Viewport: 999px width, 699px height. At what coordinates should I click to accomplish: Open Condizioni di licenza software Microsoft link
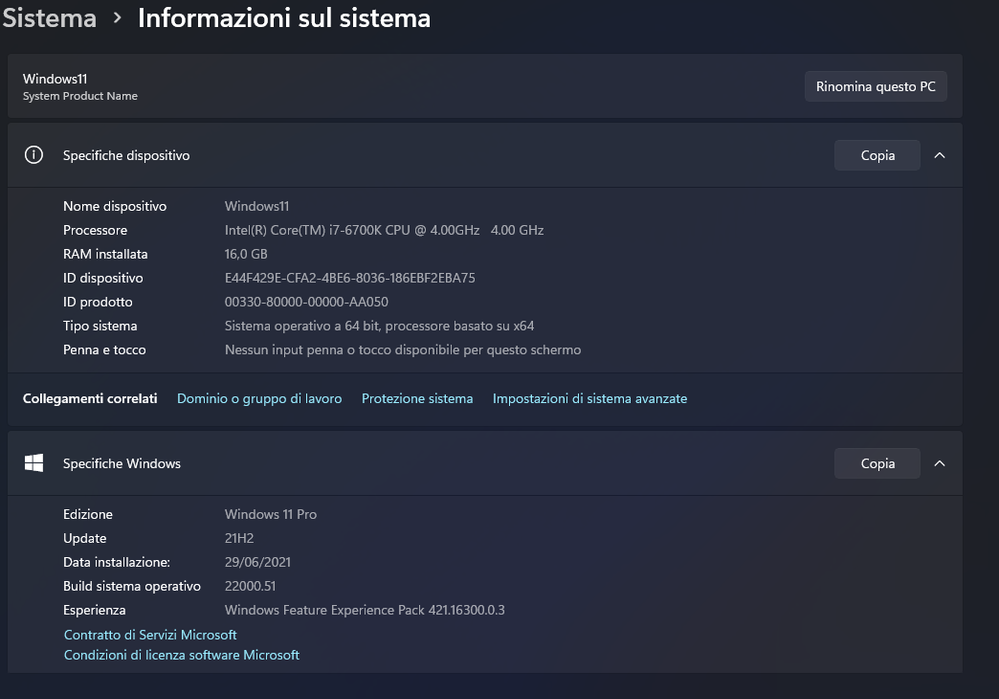pos(182,655)
